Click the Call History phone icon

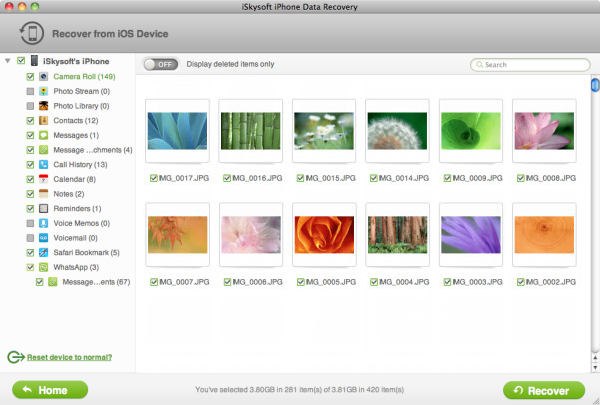[x=44, y=165]
